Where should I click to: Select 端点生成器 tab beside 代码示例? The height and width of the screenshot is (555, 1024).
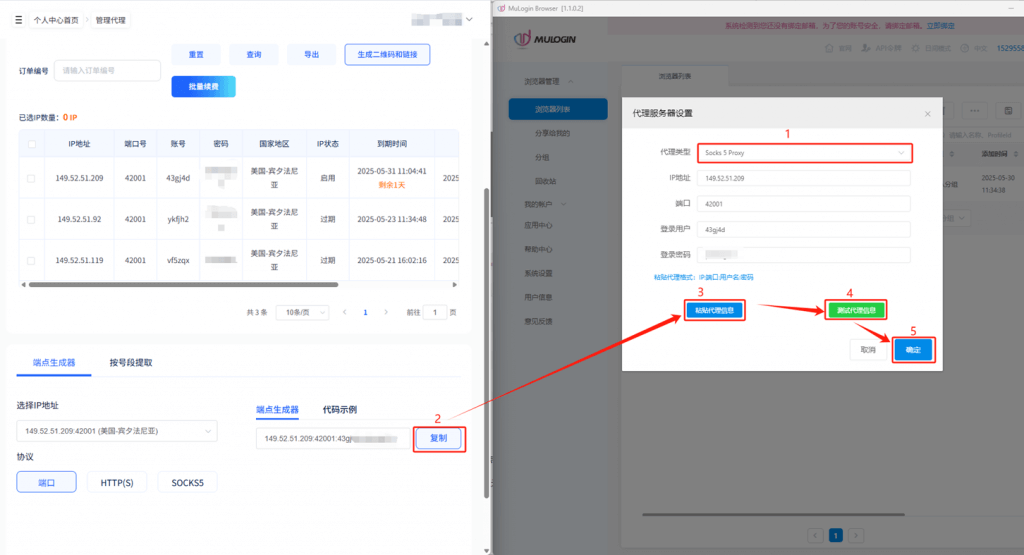(x=278, y=409)
